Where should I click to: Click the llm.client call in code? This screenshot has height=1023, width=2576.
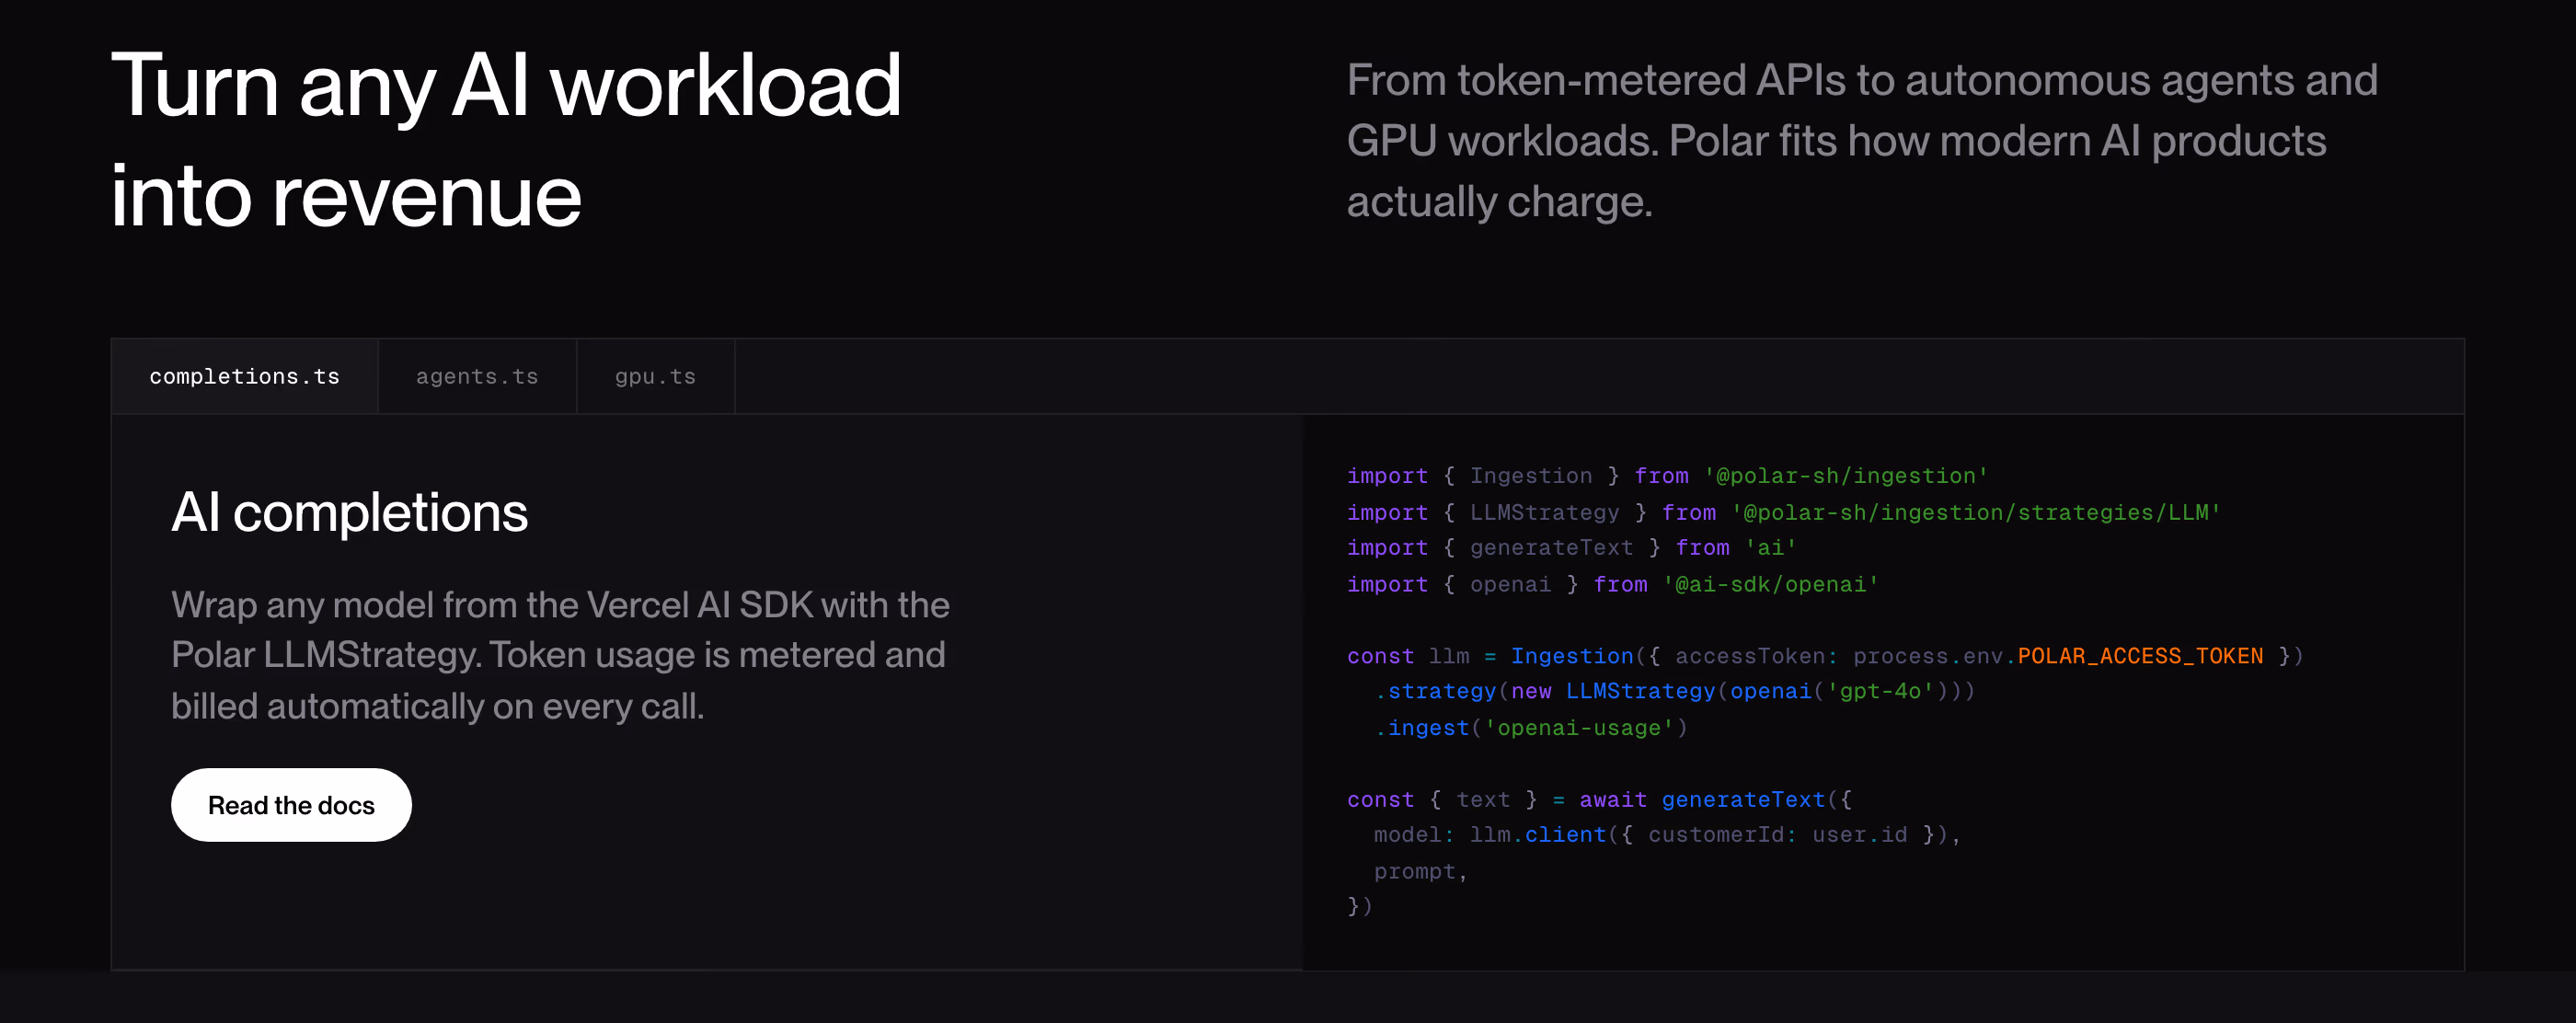(x=1537, y=835)
